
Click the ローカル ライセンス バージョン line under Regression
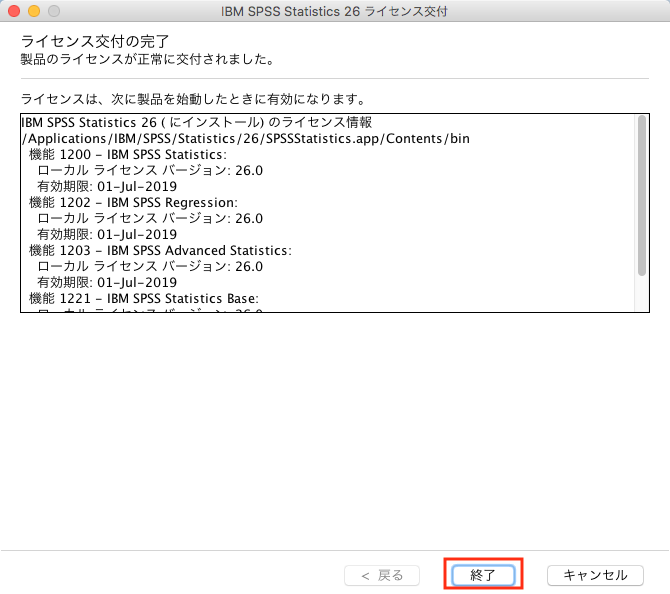[150, 218]
